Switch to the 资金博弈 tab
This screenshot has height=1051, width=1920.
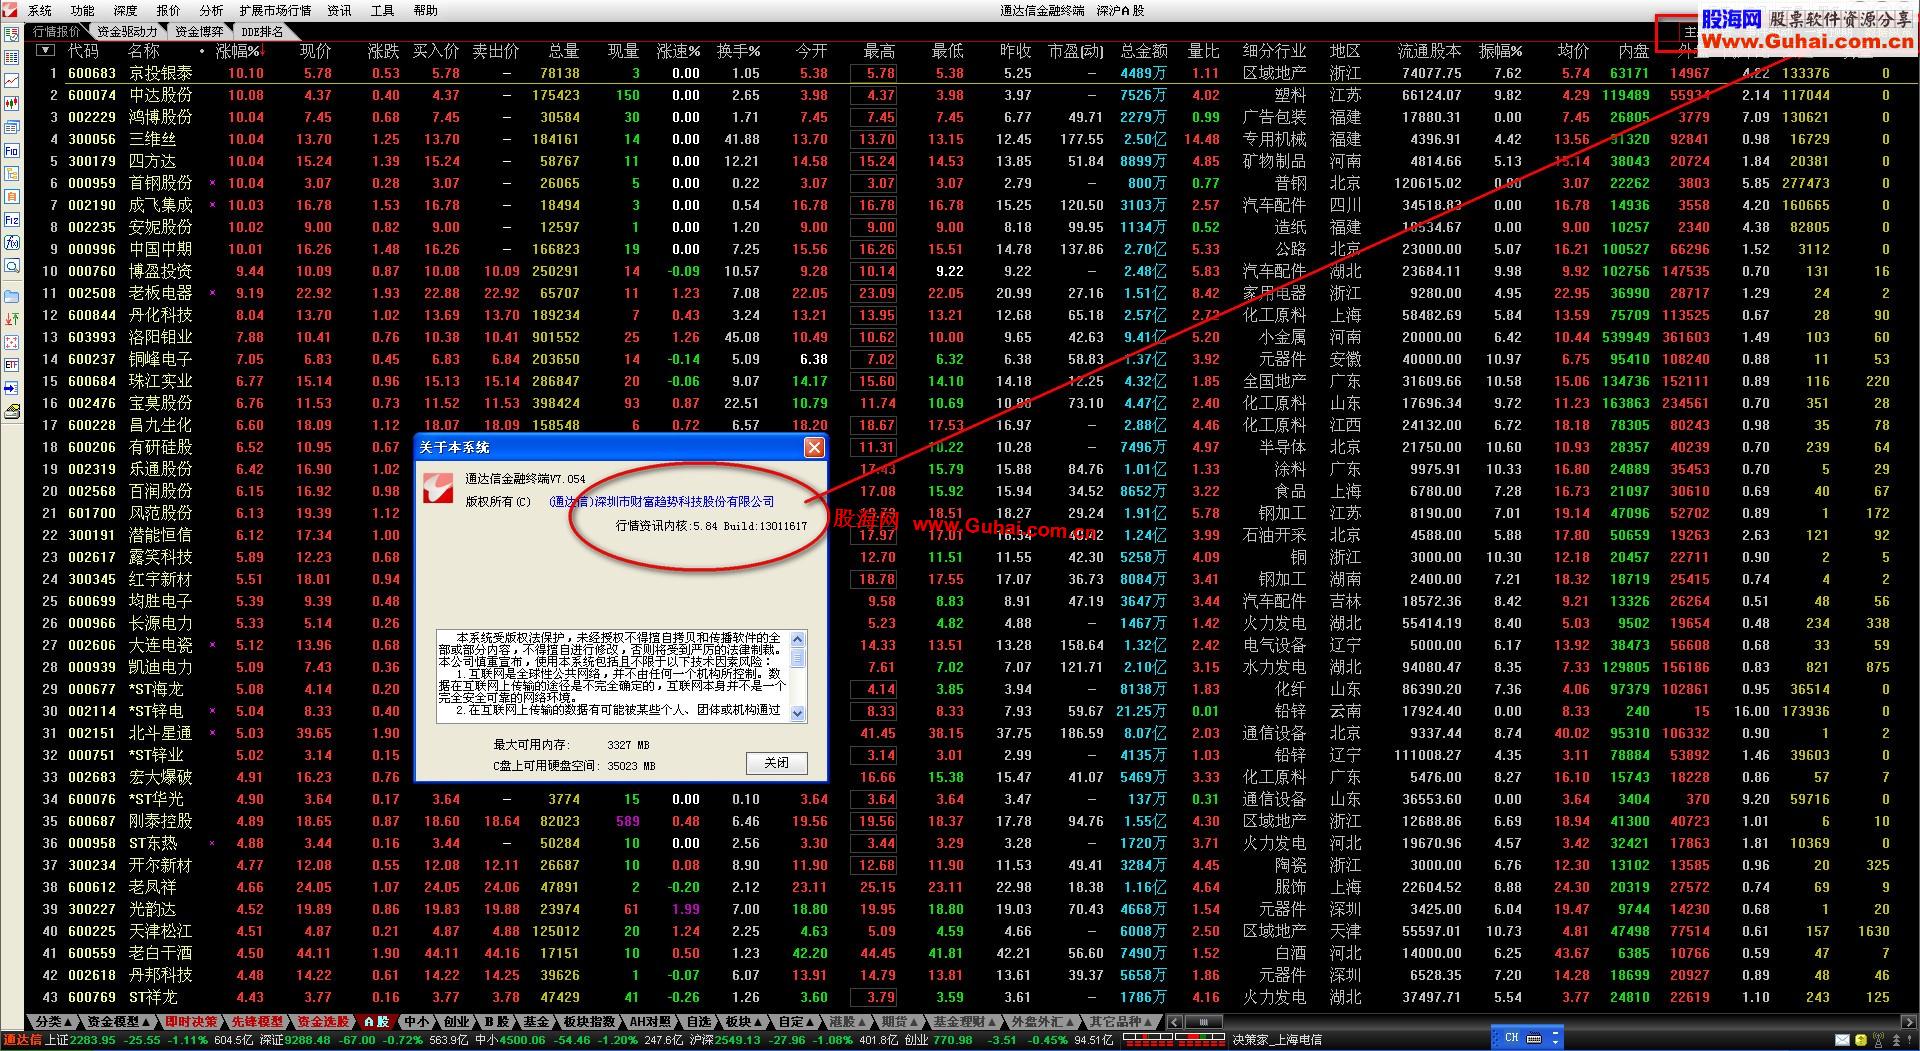[x=199, y=32]
